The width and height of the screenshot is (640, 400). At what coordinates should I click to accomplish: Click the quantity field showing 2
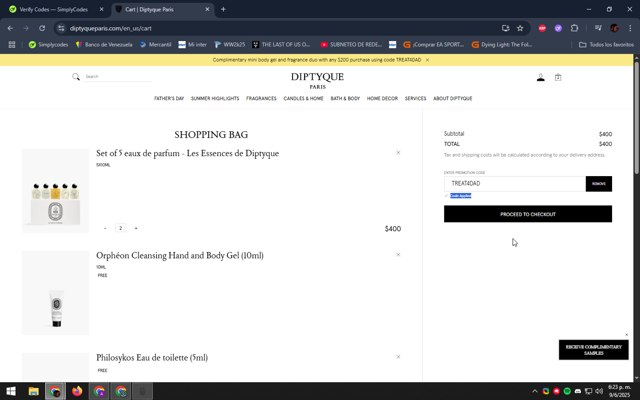click(x=120, y=228)
